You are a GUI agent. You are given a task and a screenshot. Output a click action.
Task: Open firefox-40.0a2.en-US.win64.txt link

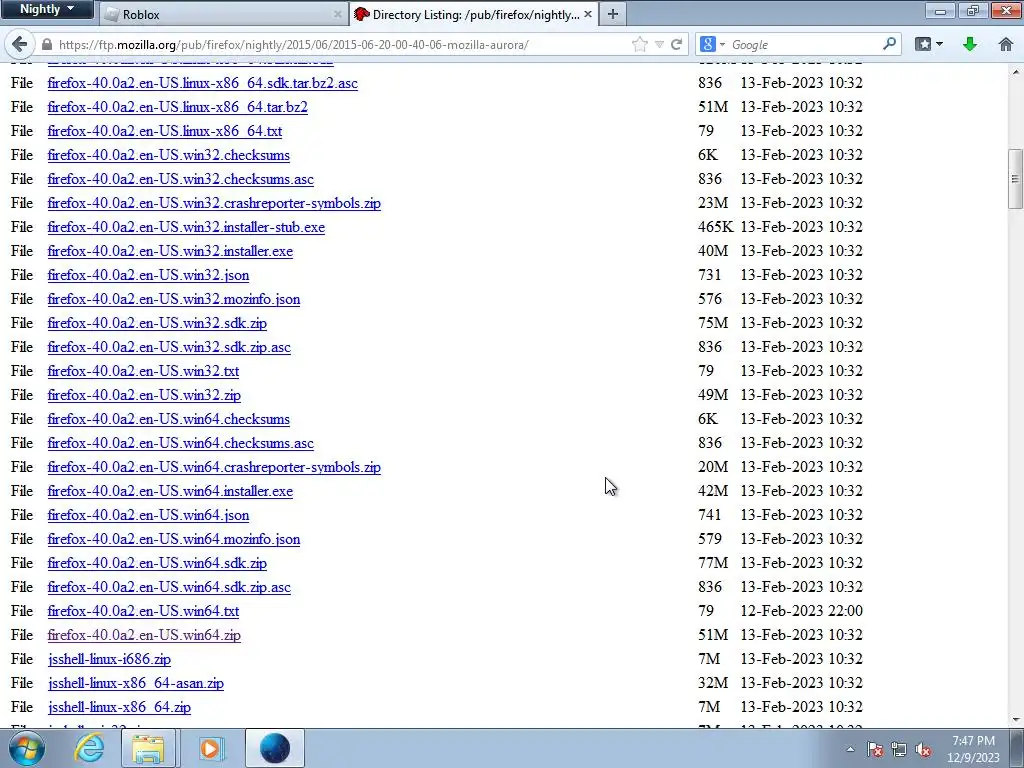(x=143, y=611)
